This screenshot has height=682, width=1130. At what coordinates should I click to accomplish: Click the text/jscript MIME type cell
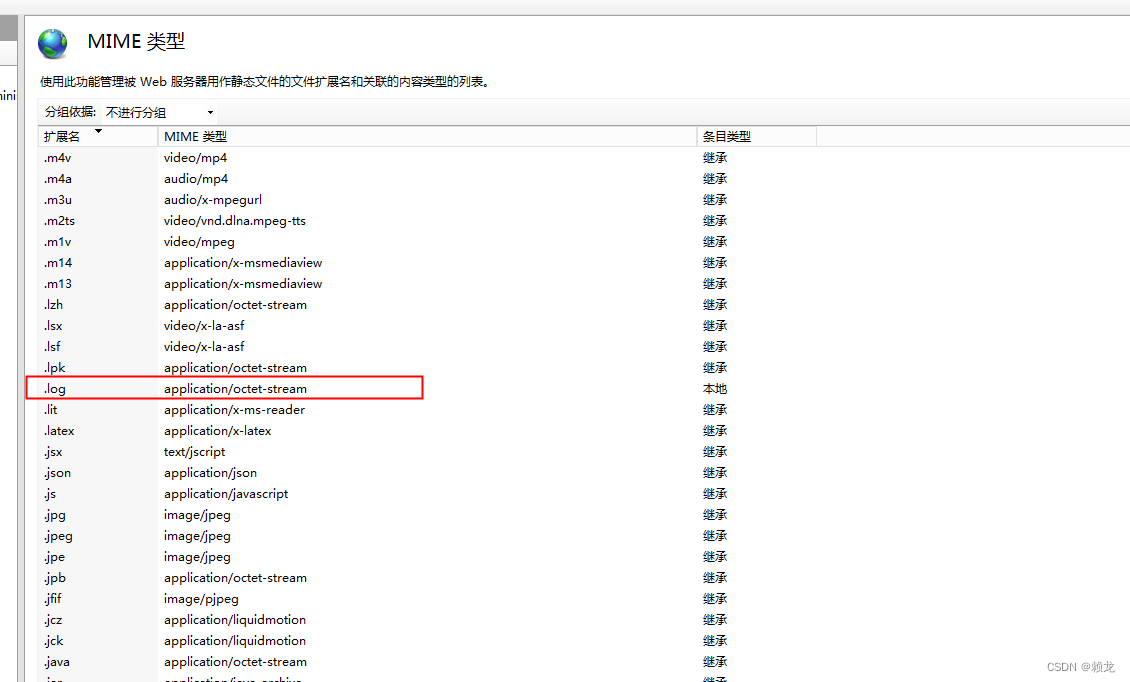click(x=195, y=452)
